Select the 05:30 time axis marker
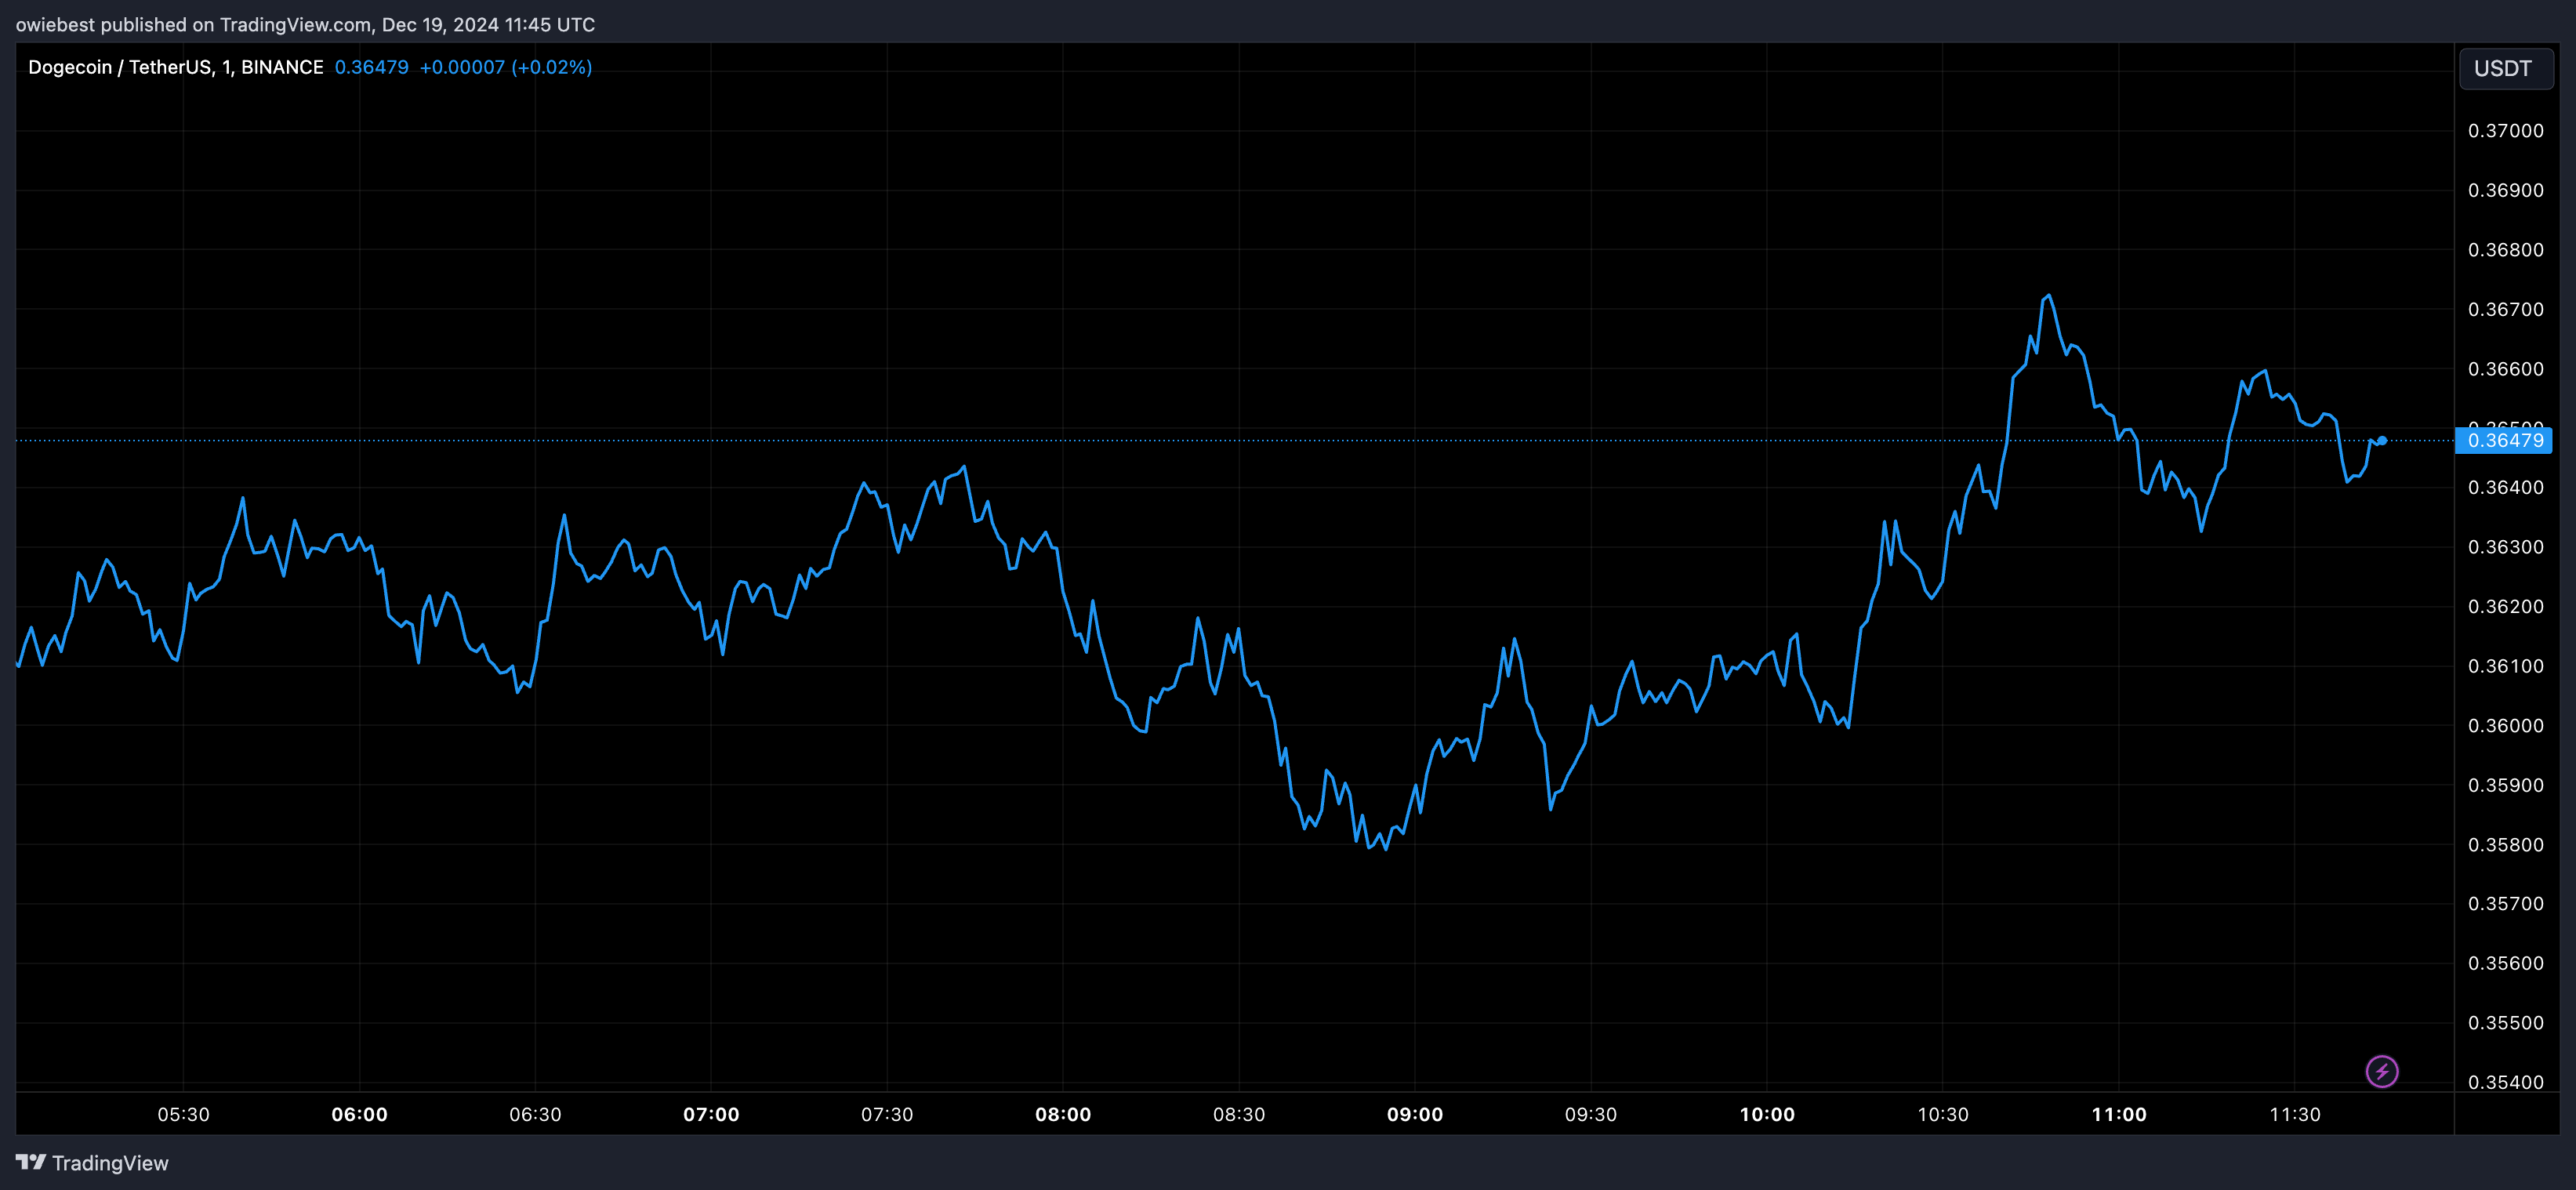Image resolution: width=2576 pixels, height=1190 pixels. click(183, 1114)
